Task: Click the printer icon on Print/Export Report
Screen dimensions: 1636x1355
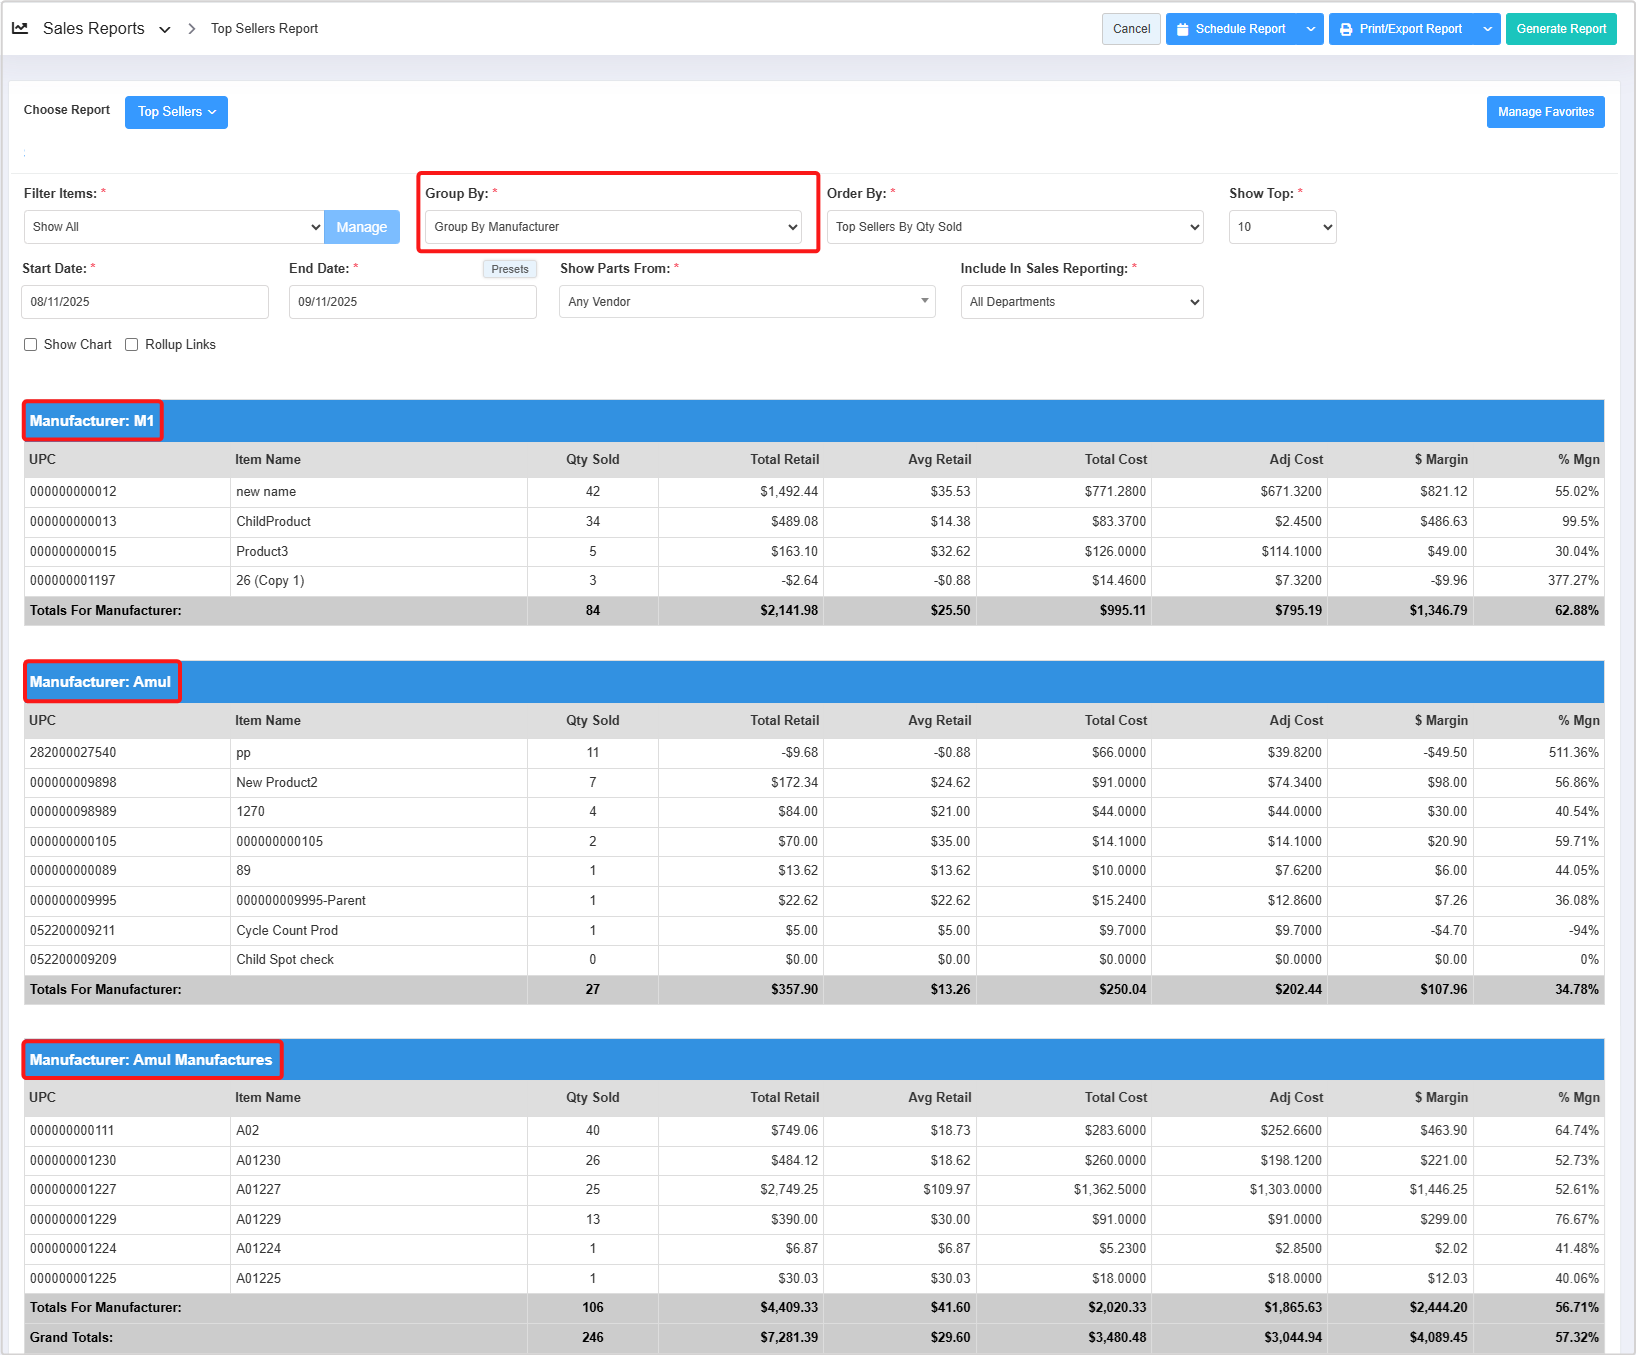Action: [1346, 29]
